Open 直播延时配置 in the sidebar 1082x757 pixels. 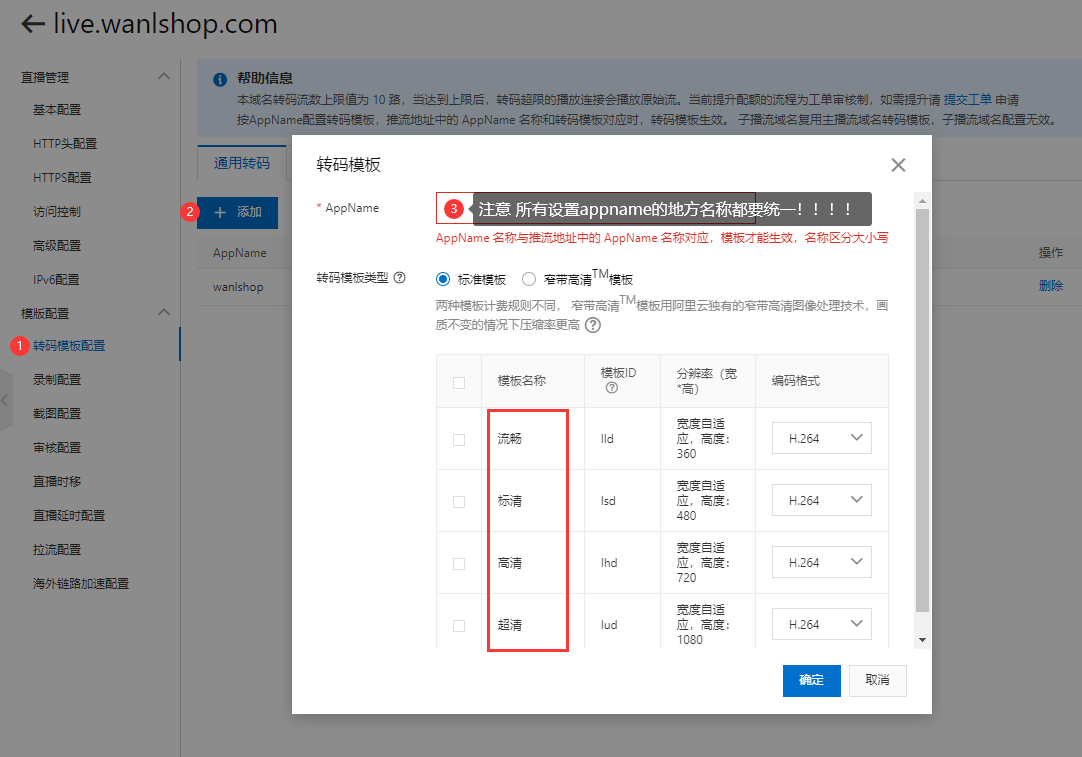[69, 515]
